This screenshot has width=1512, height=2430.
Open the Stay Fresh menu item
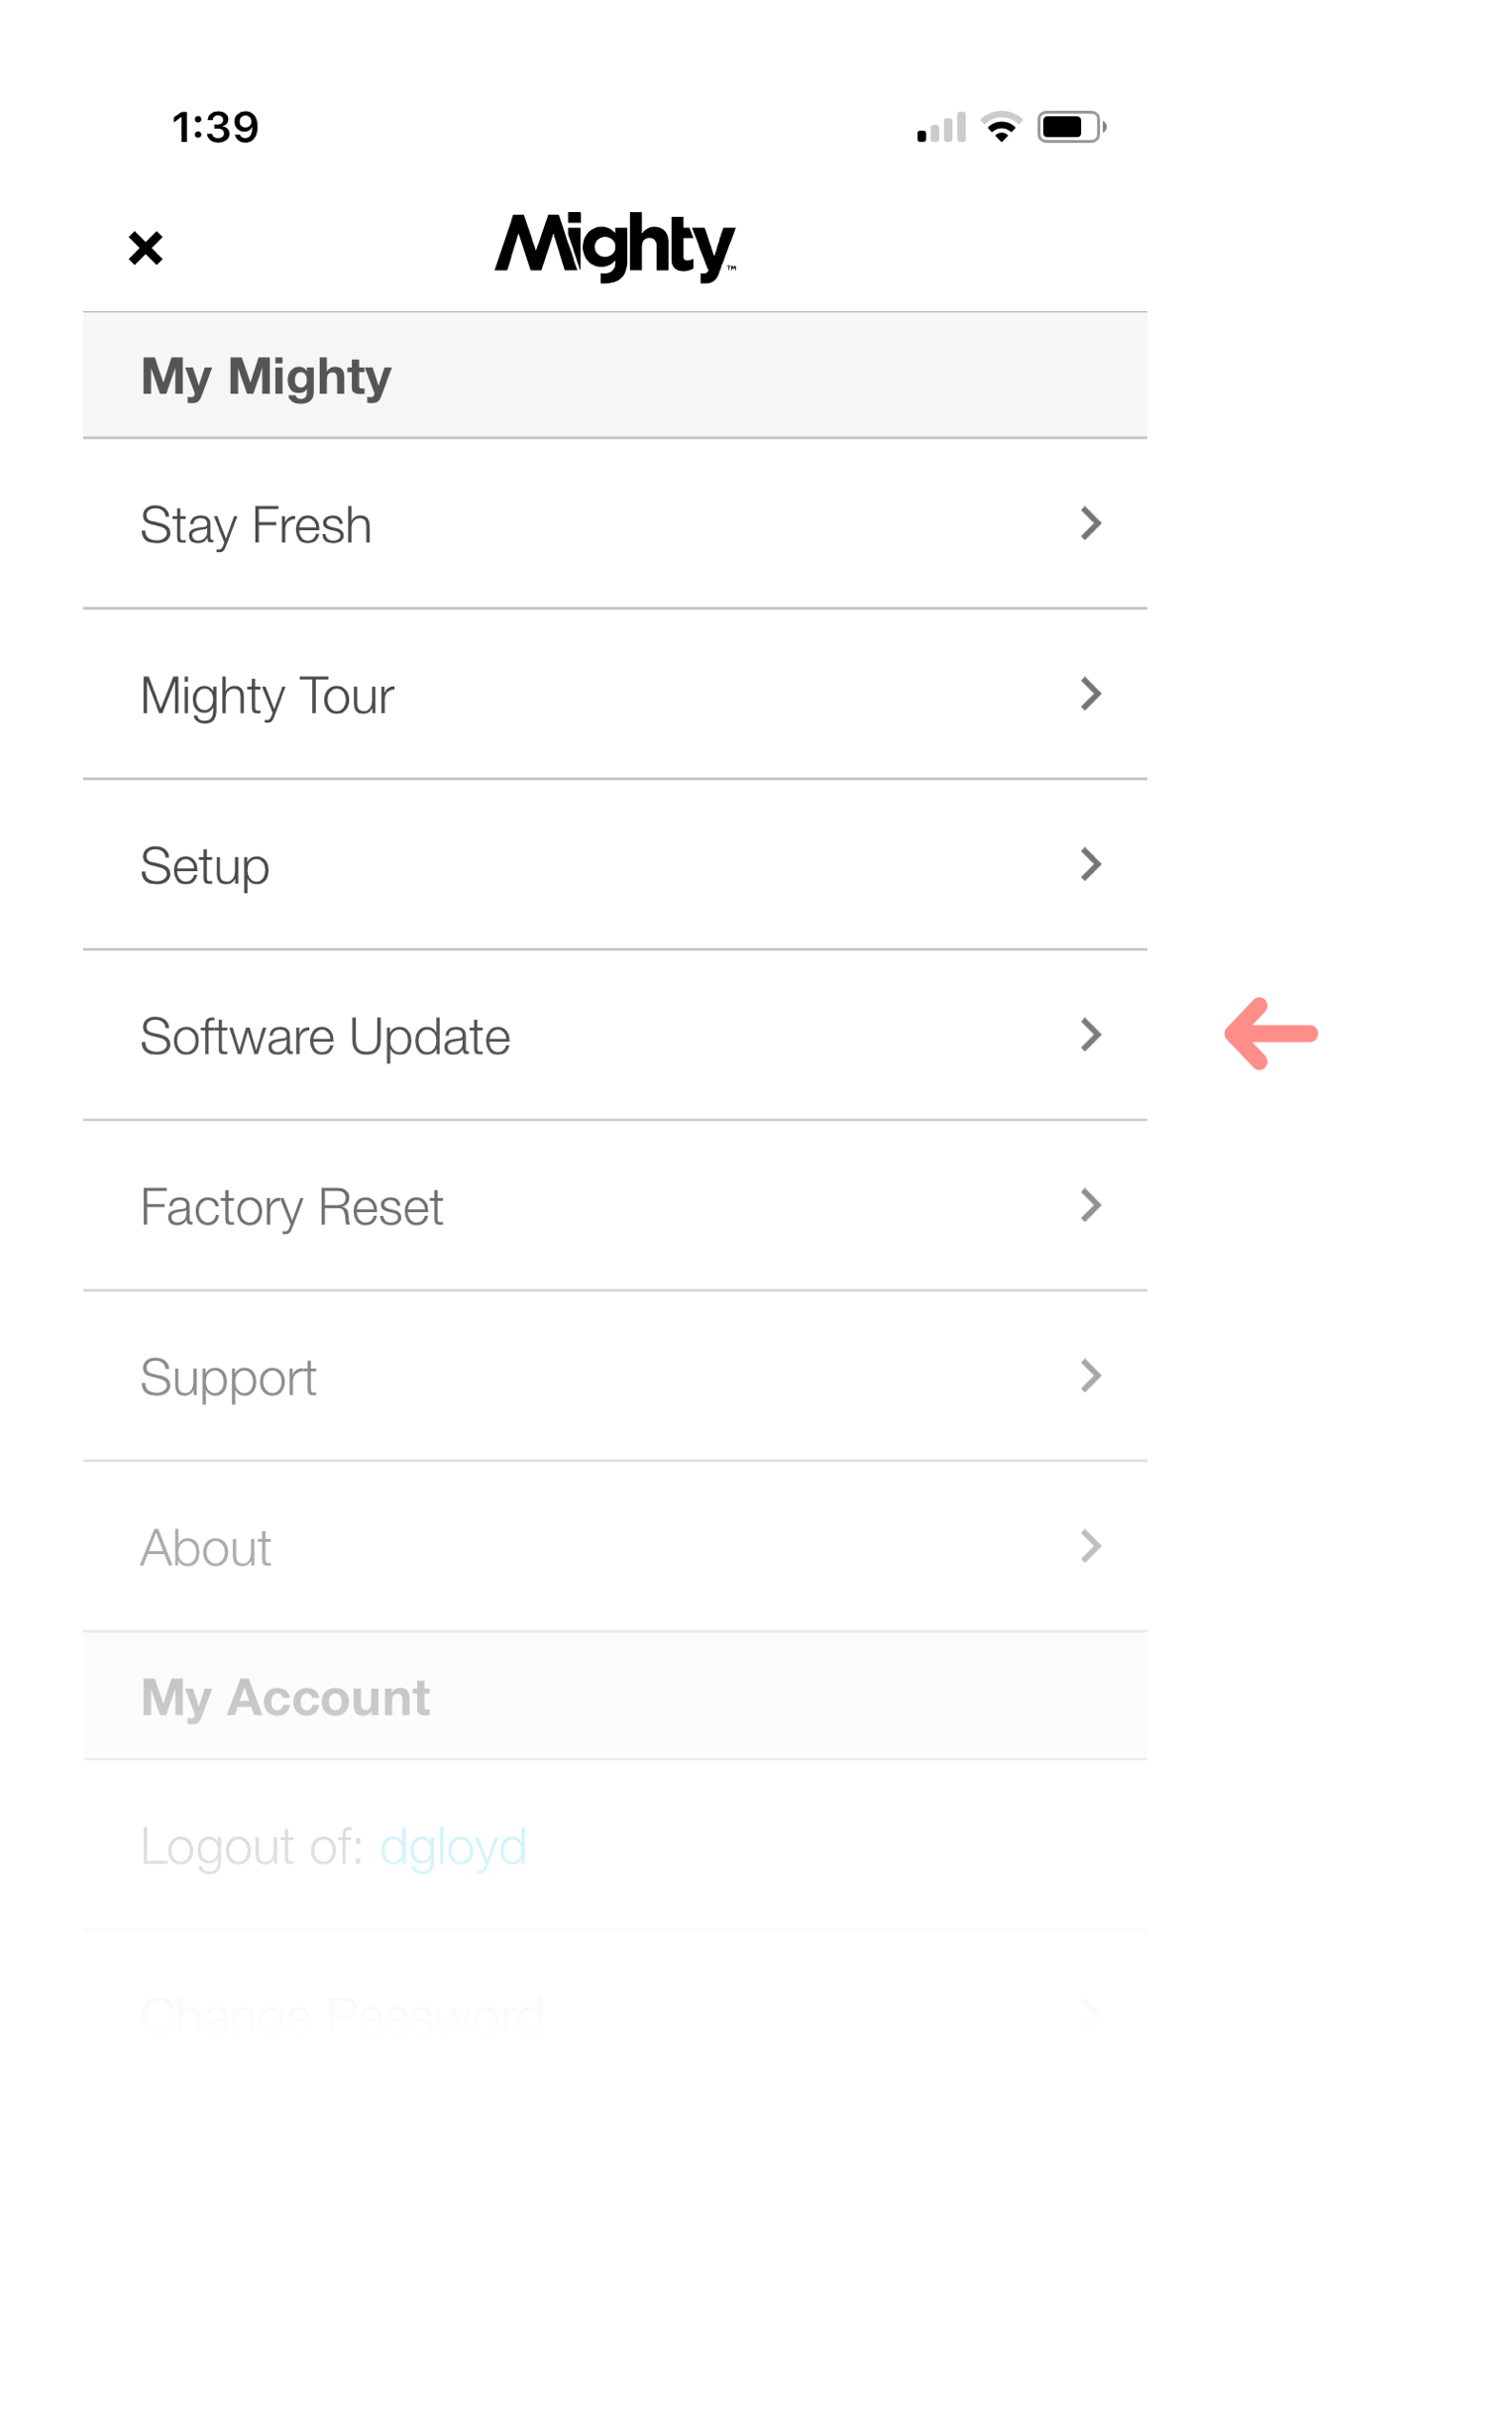615,525
